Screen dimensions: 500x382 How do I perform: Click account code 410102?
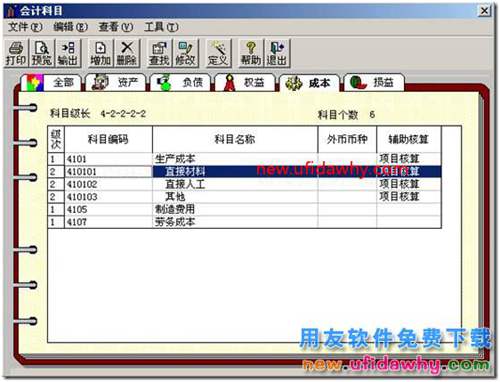108,184
